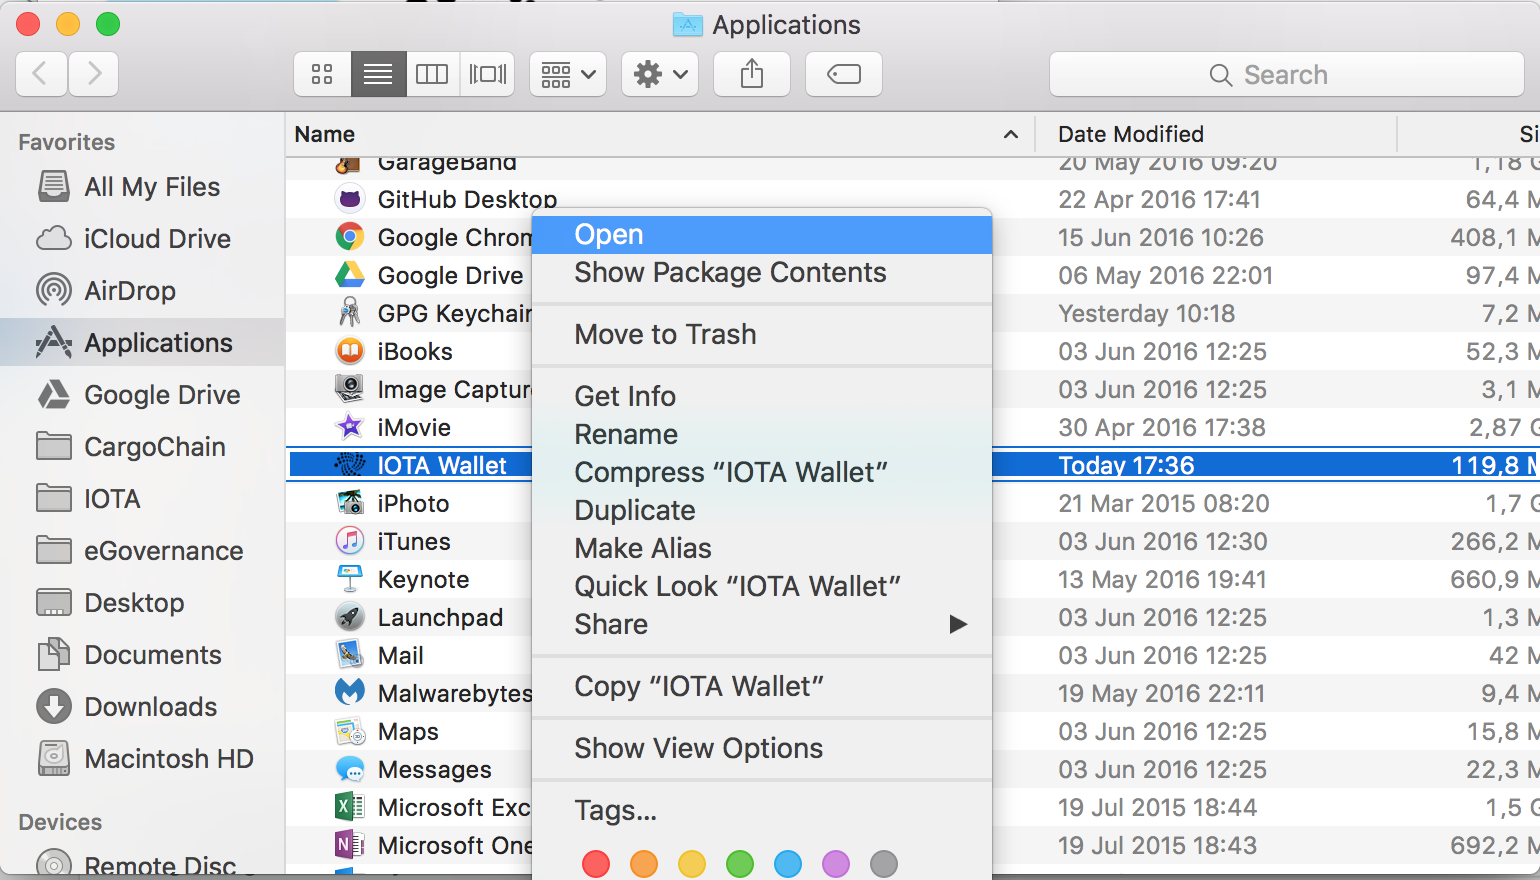Select the Keynote app
Viewport: 1540px width, 880px height.
click(423, 580)
